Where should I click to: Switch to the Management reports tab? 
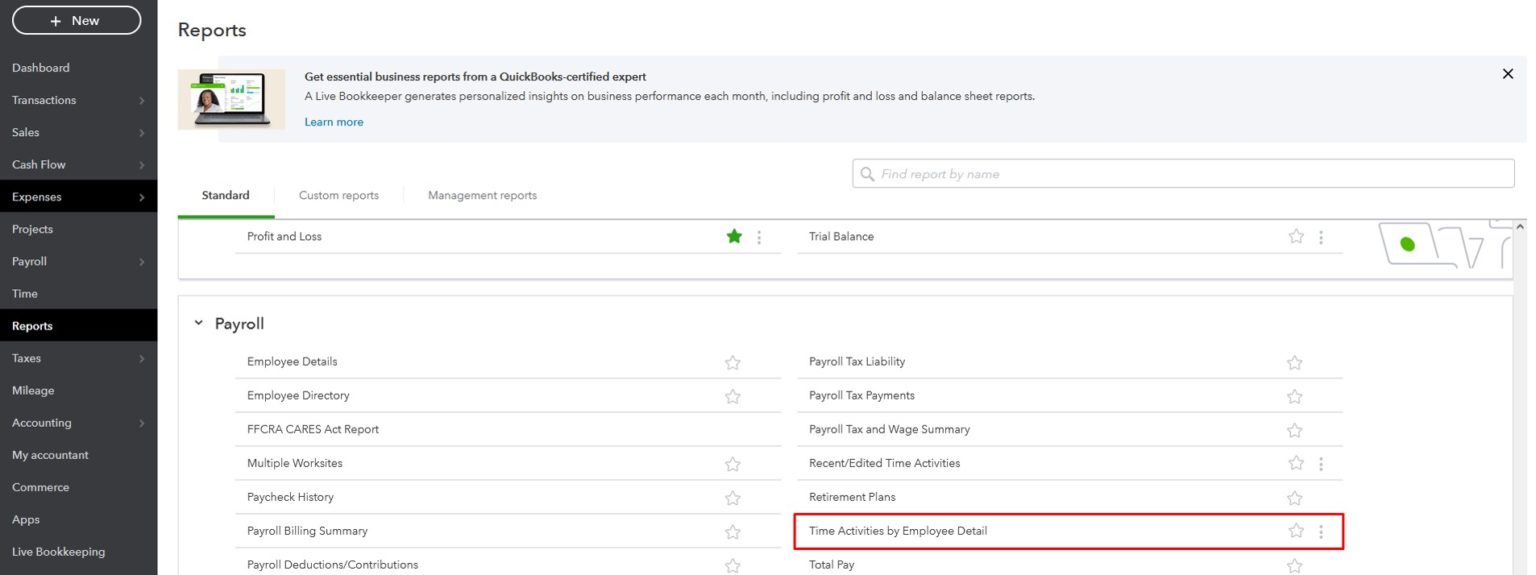(482, 195)
